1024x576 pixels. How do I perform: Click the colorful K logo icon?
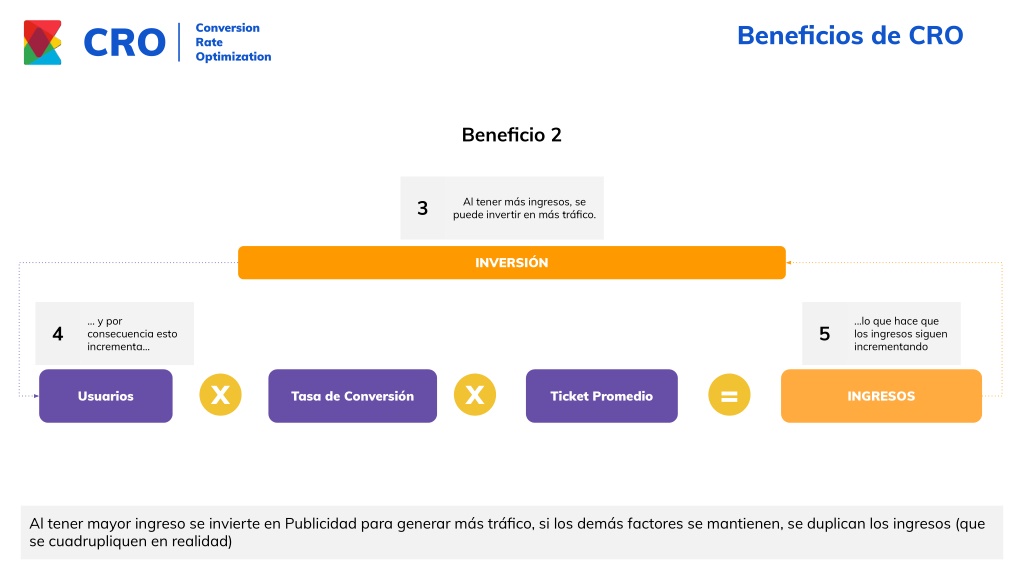[x=42, y=42]
